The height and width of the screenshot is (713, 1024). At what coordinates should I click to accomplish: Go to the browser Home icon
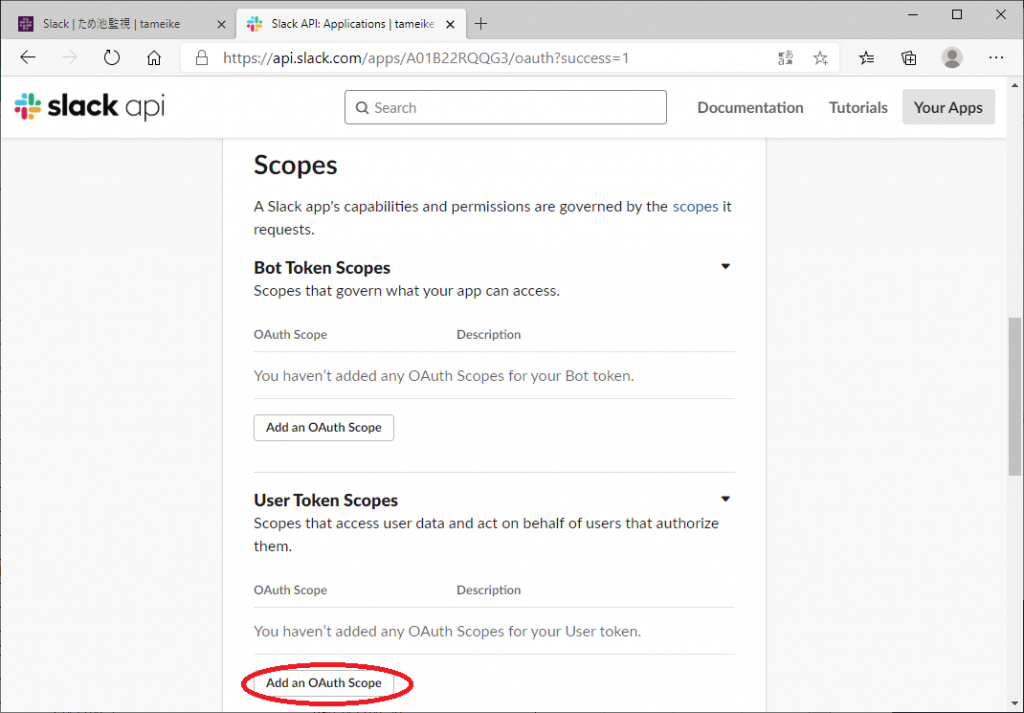coord(154,58)
